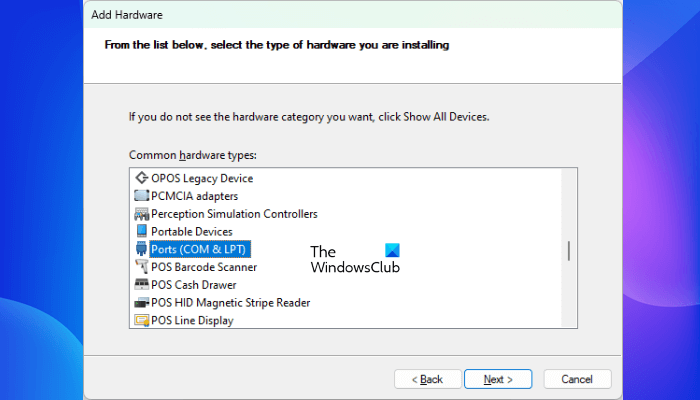
Task: Choose "POS Cash Drawer" hardware type
Action: click(x=195, y=285)
